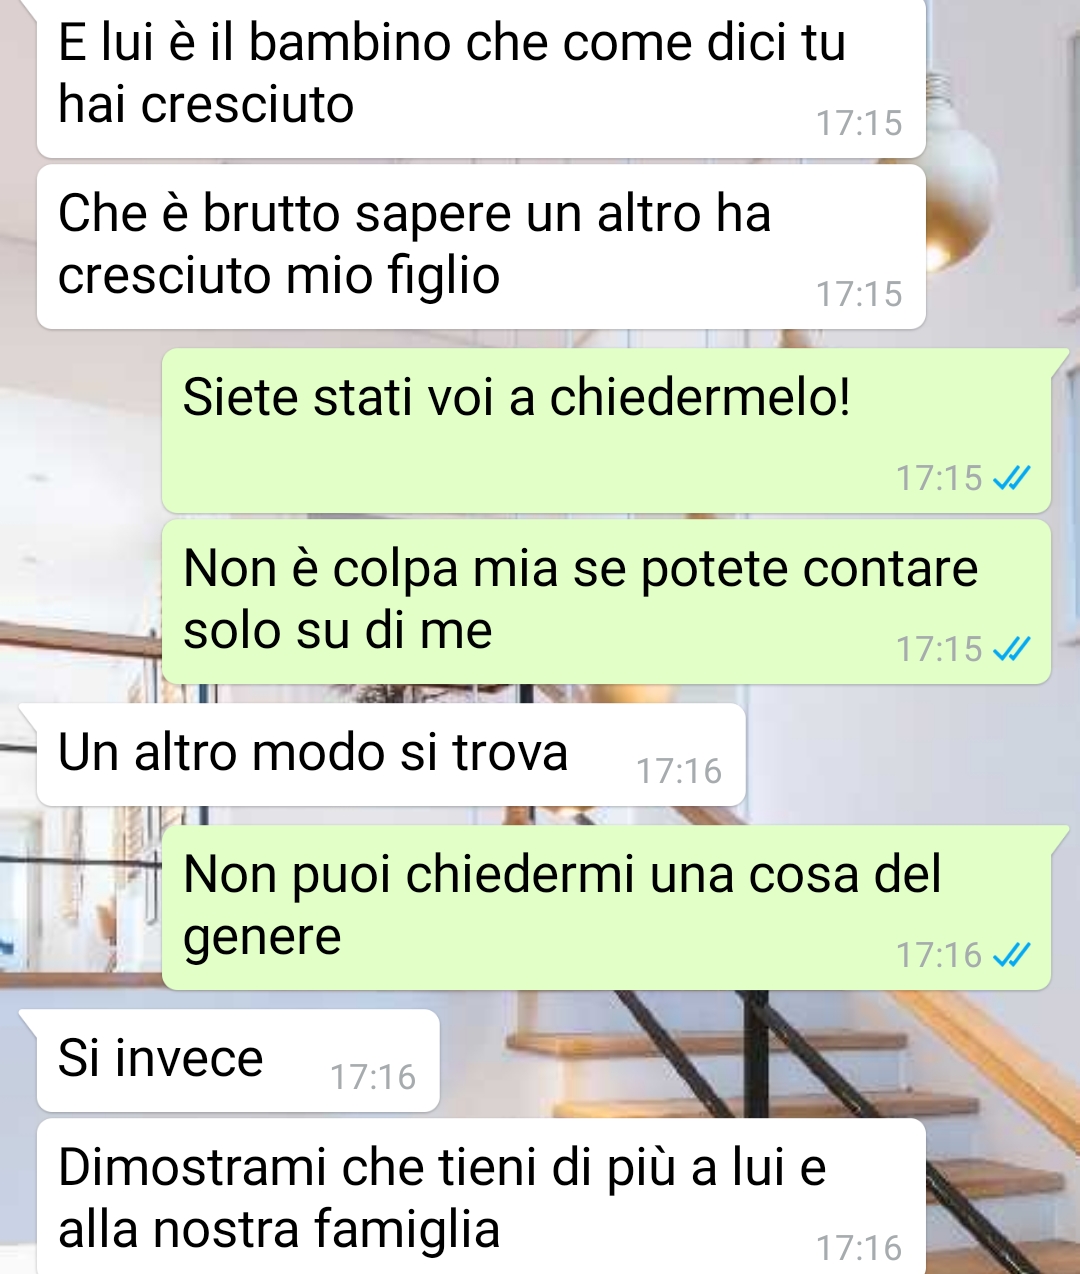1080x1274 pixels.
Task: Tap the sent message "Non puoi chiedermi una cosa del genere"
Action: (607, 908)
